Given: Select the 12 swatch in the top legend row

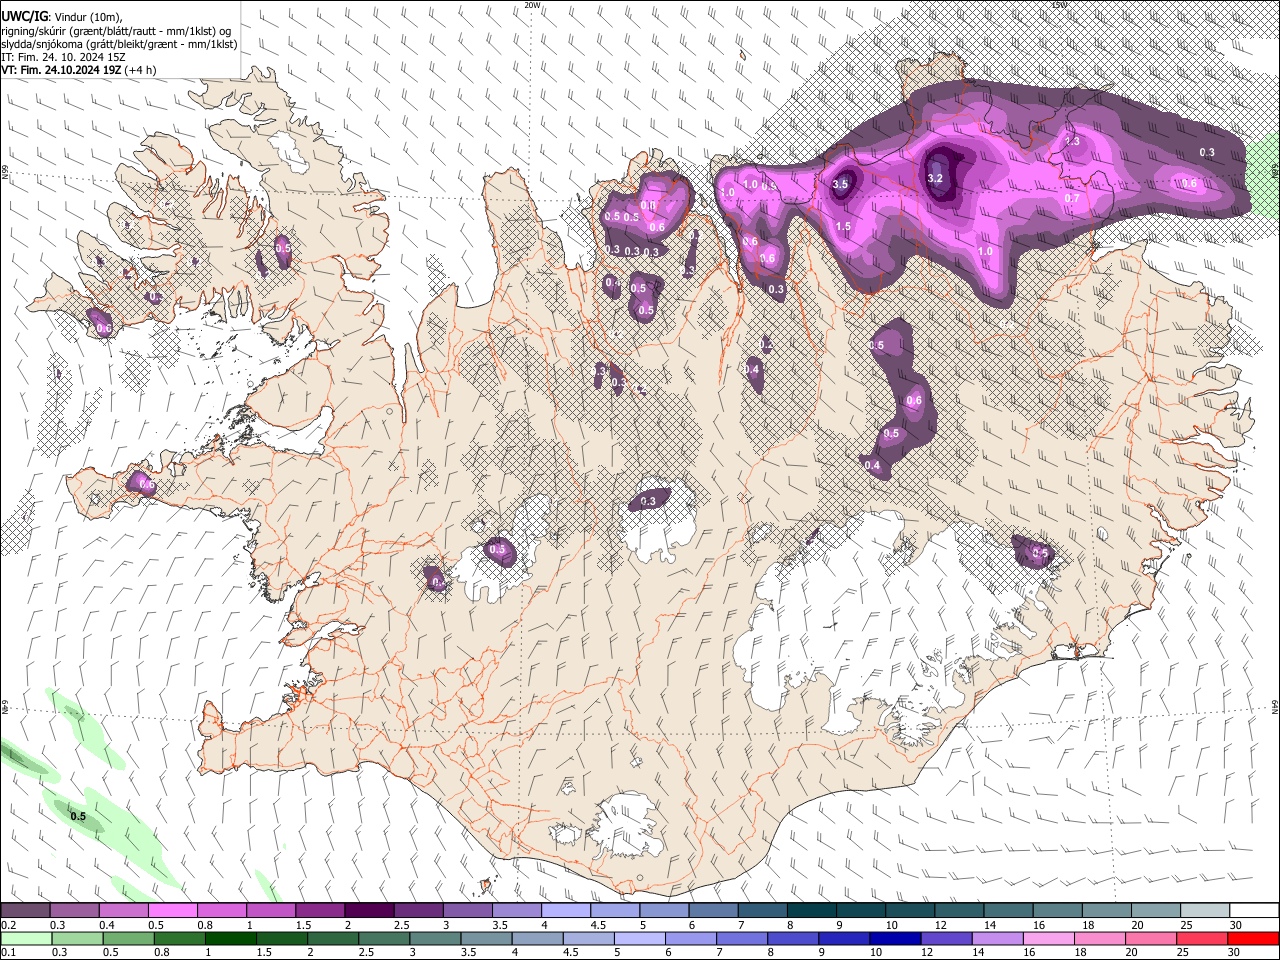Looking at the screenshot, I should pos(958,911).
